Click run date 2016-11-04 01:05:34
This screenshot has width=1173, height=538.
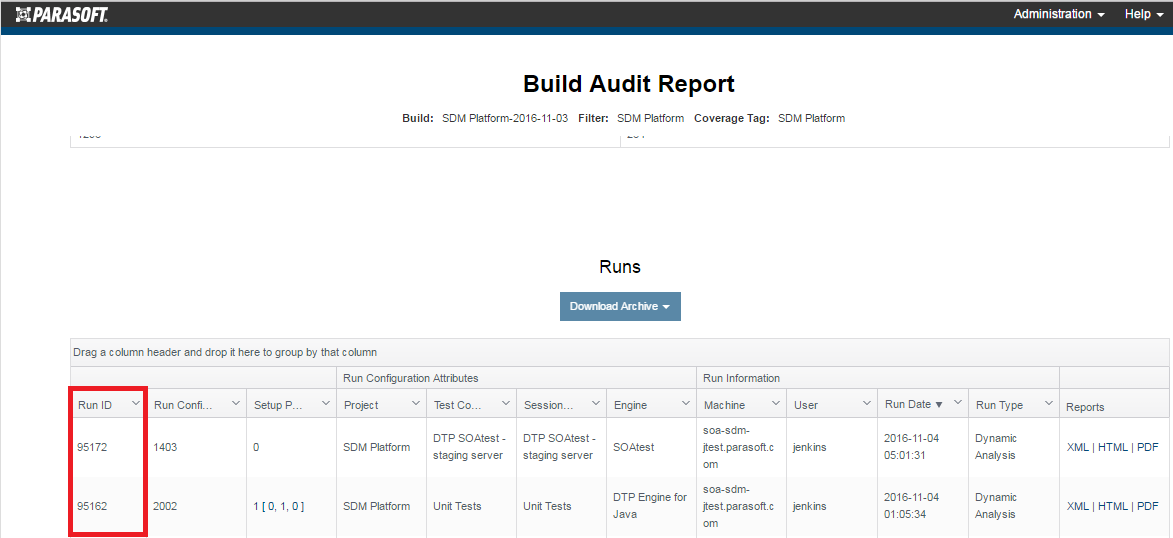click(911, 506)
